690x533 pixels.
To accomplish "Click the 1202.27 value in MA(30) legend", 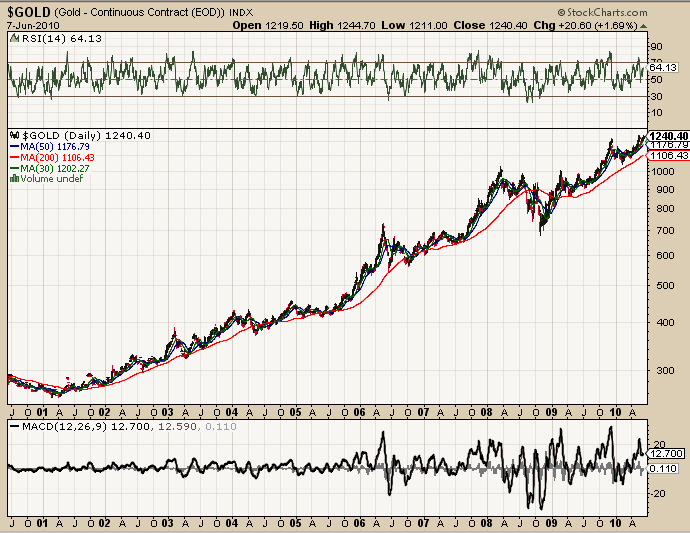I will (73, 168).
